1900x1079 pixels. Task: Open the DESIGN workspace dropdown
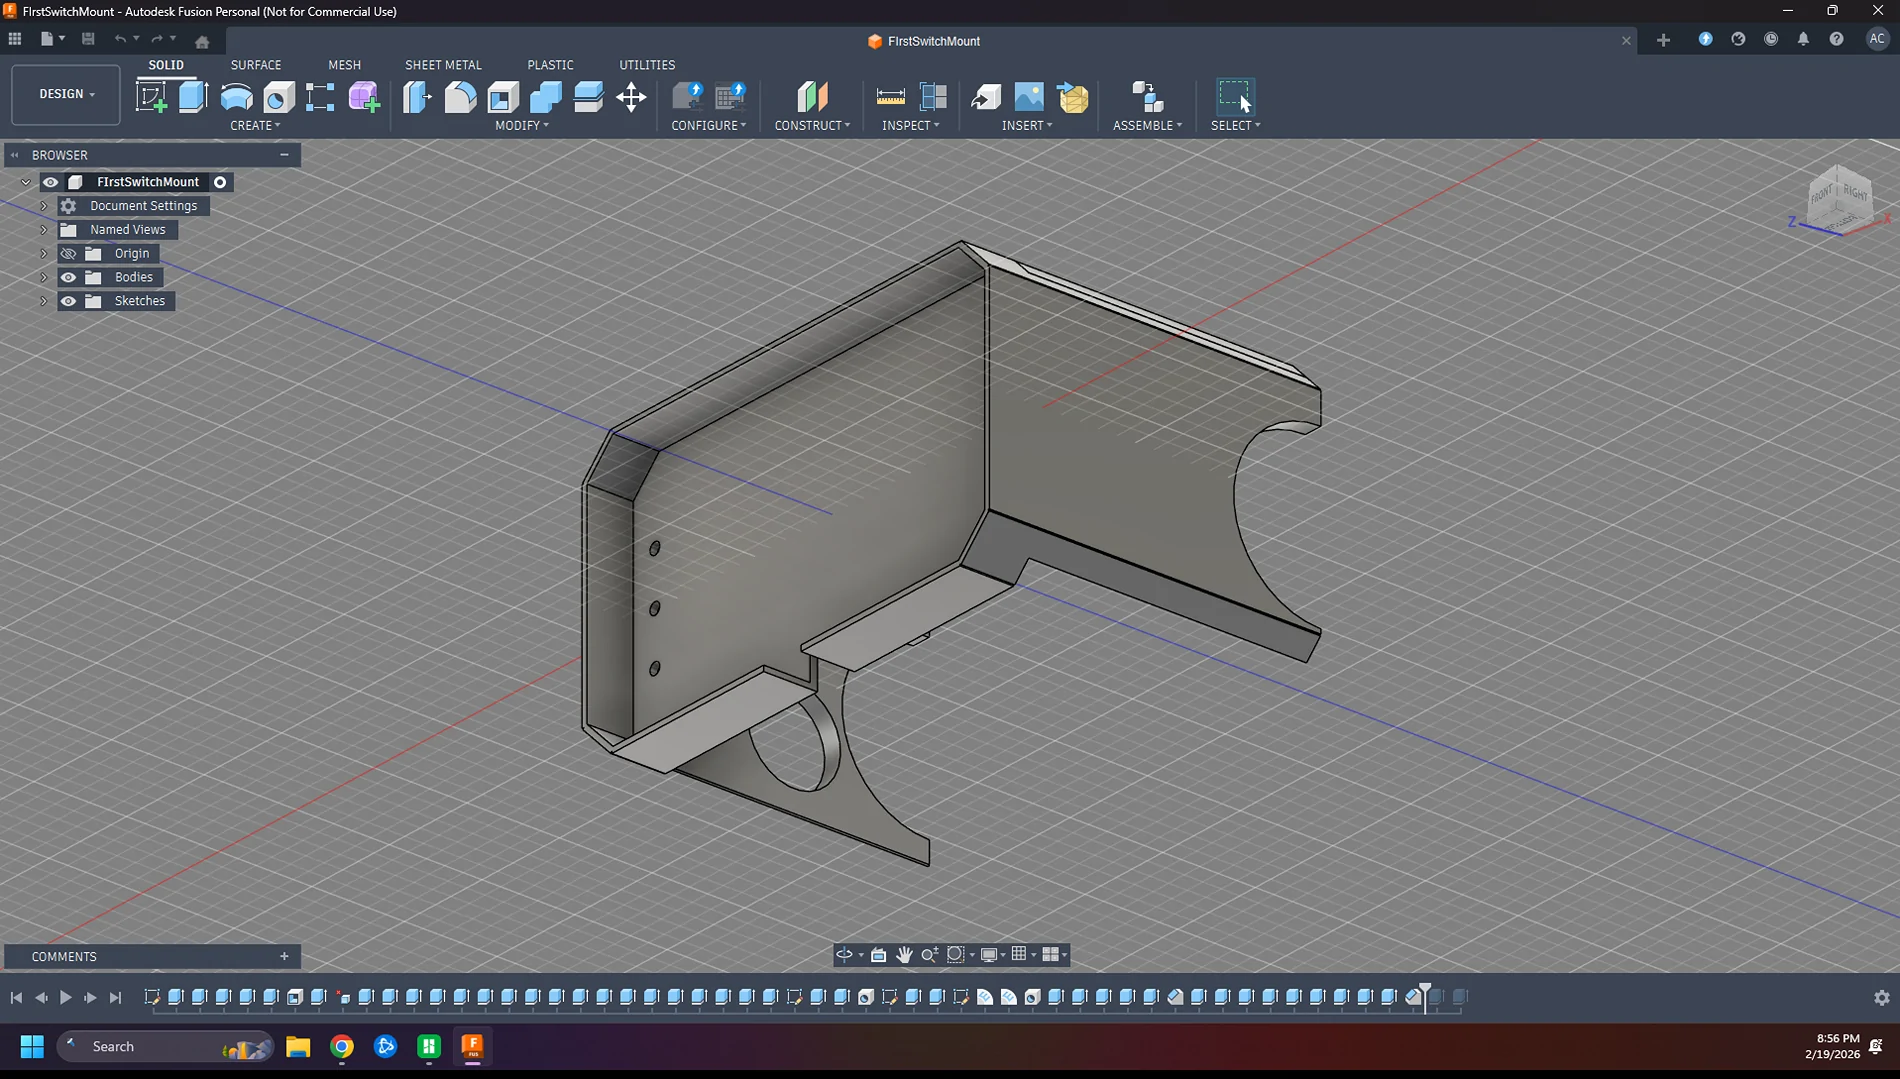[x=66, y=94]
